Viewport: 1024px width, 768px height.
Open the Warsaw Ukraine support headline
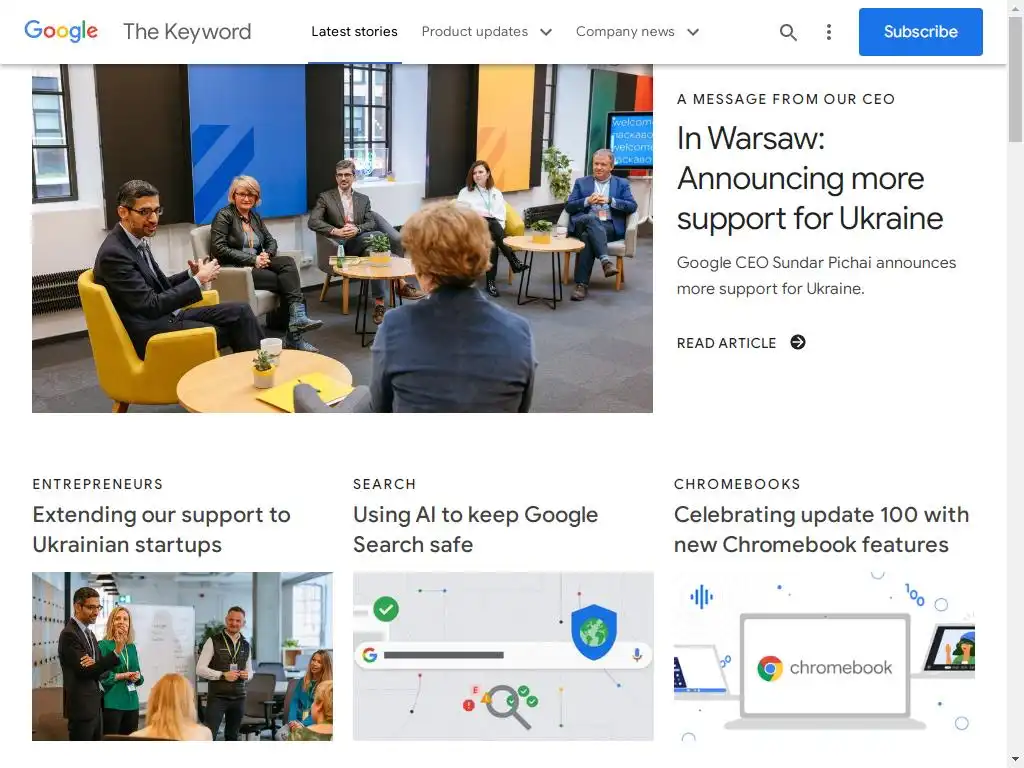pyautogui.click(x=810, y=178)
